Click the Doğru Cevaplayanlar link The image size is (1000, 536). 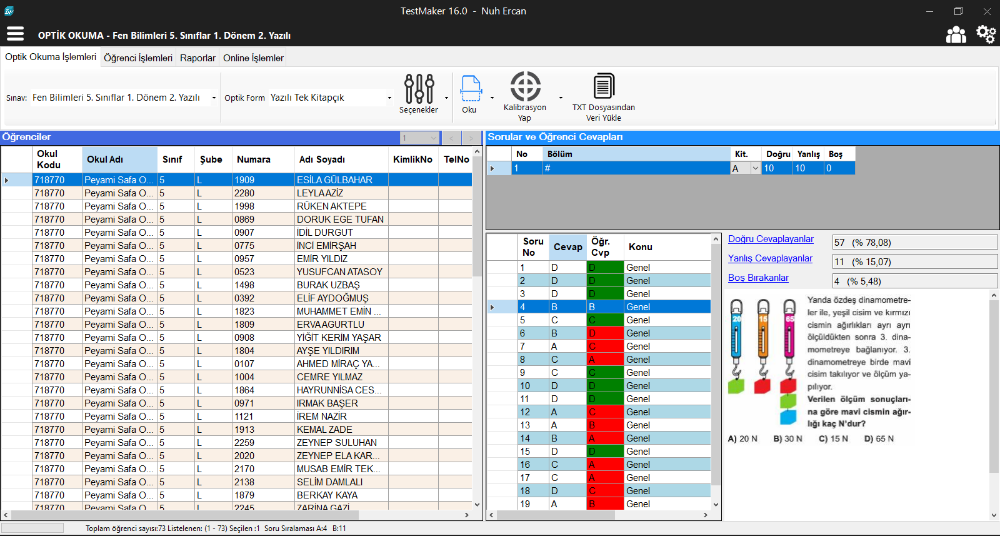tap(770, 239)
